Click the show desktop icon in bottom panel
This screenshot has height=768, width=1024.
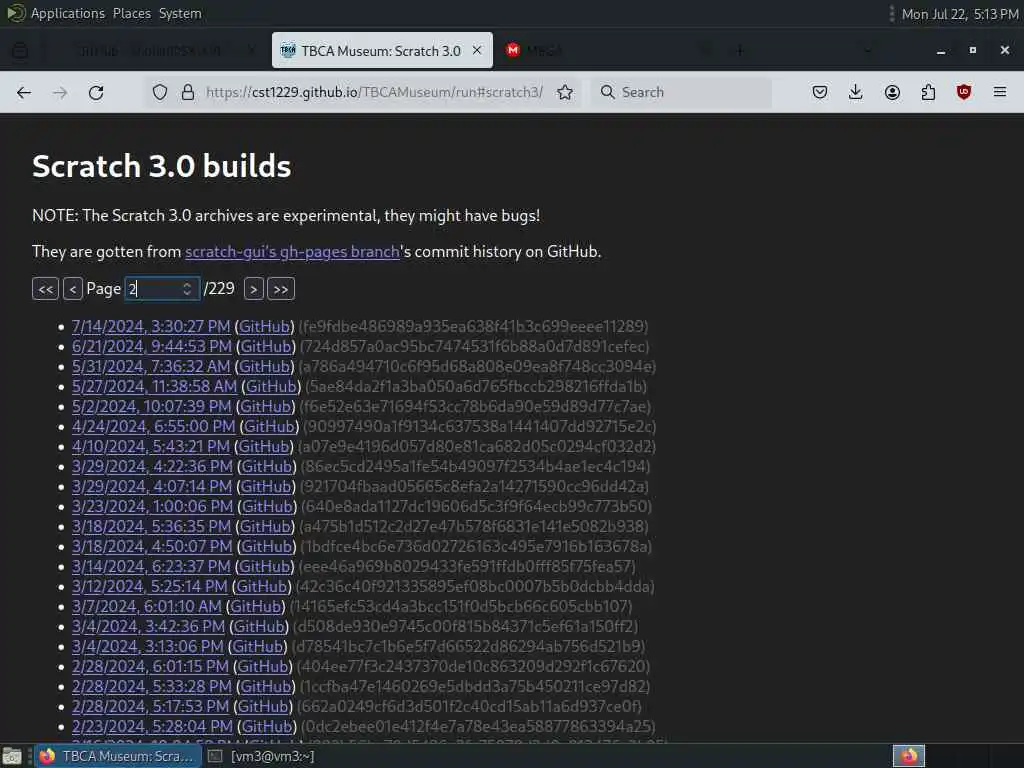click(x=11, y=756)
